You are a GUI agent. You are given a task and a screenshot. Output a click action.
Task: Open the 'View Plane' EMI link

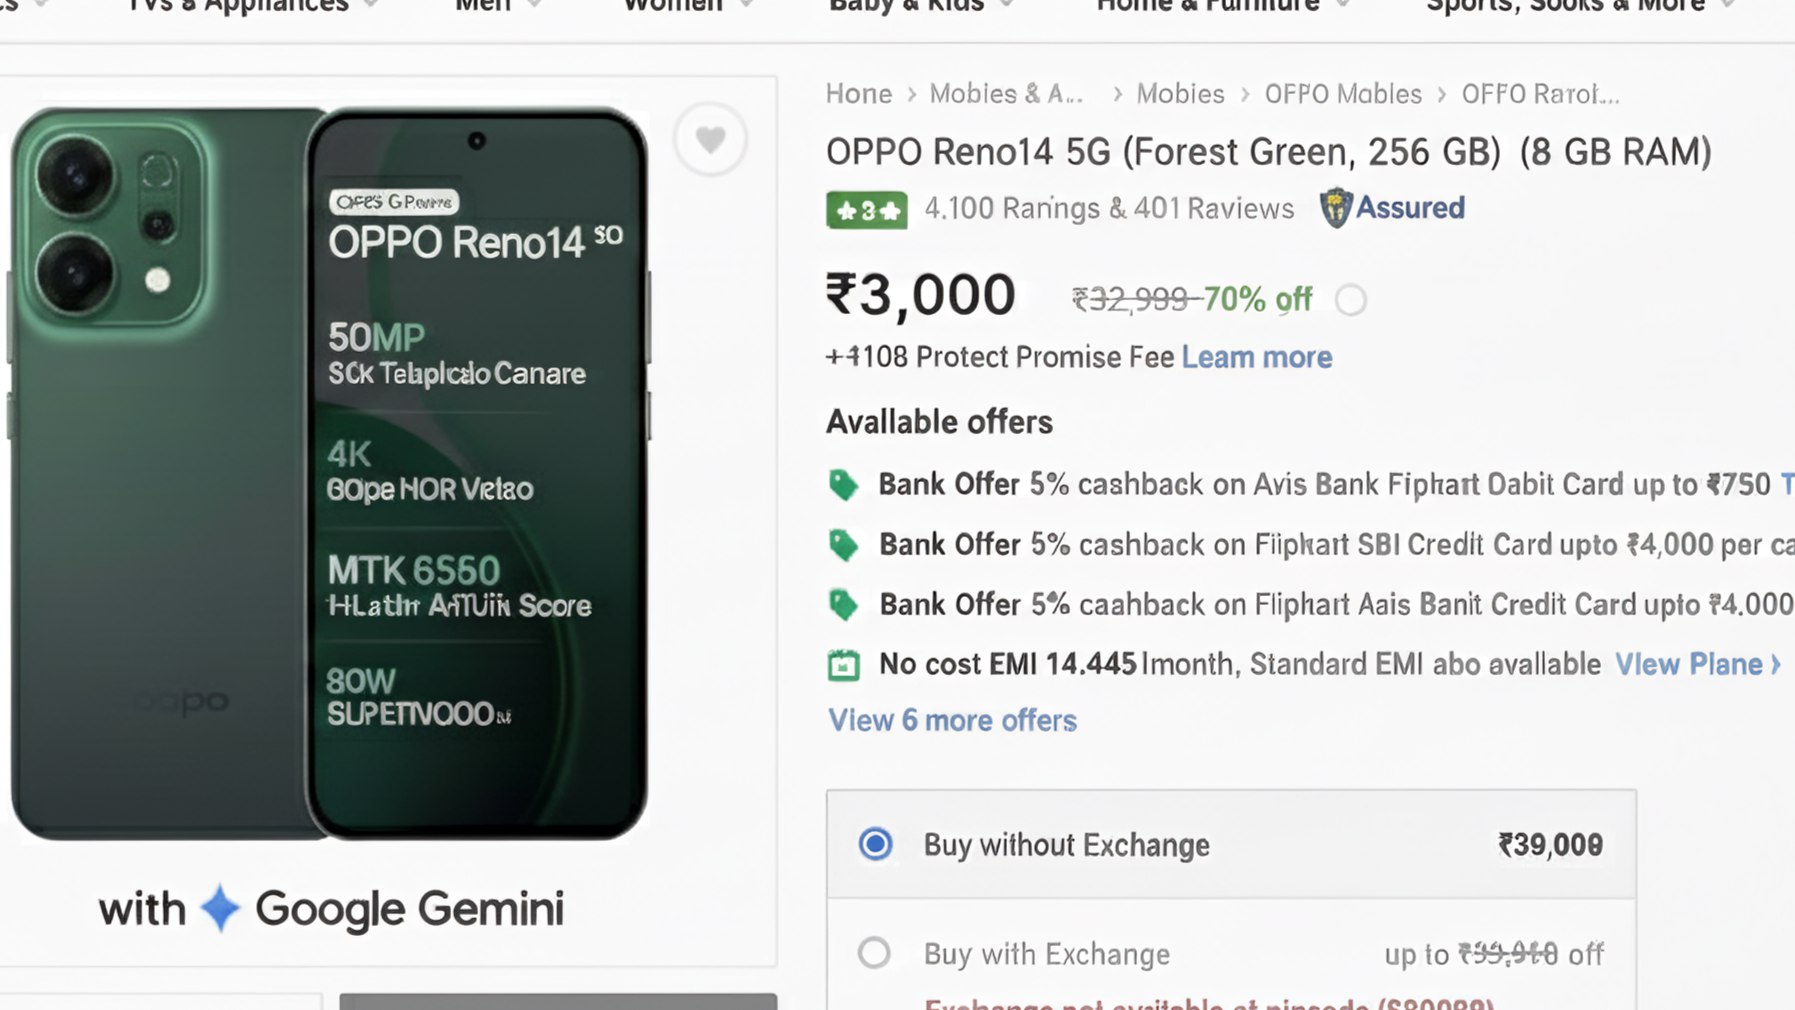coord(1698,664)
